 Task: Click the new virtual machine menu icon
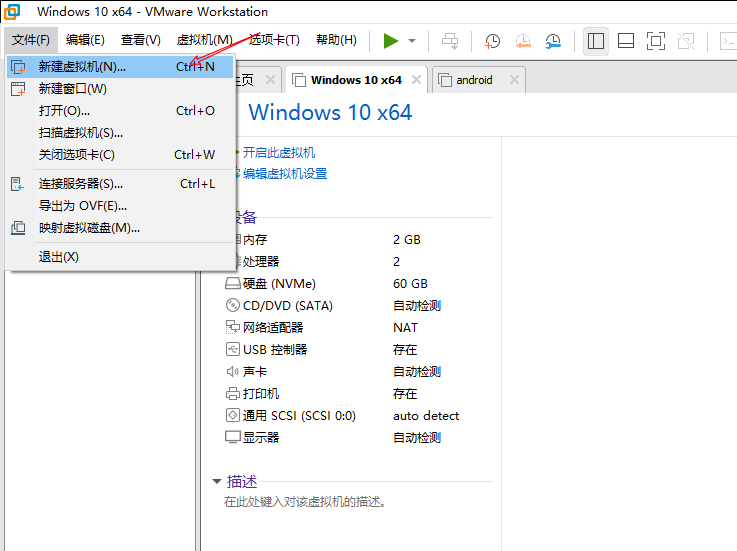click(x=18, y=67)
